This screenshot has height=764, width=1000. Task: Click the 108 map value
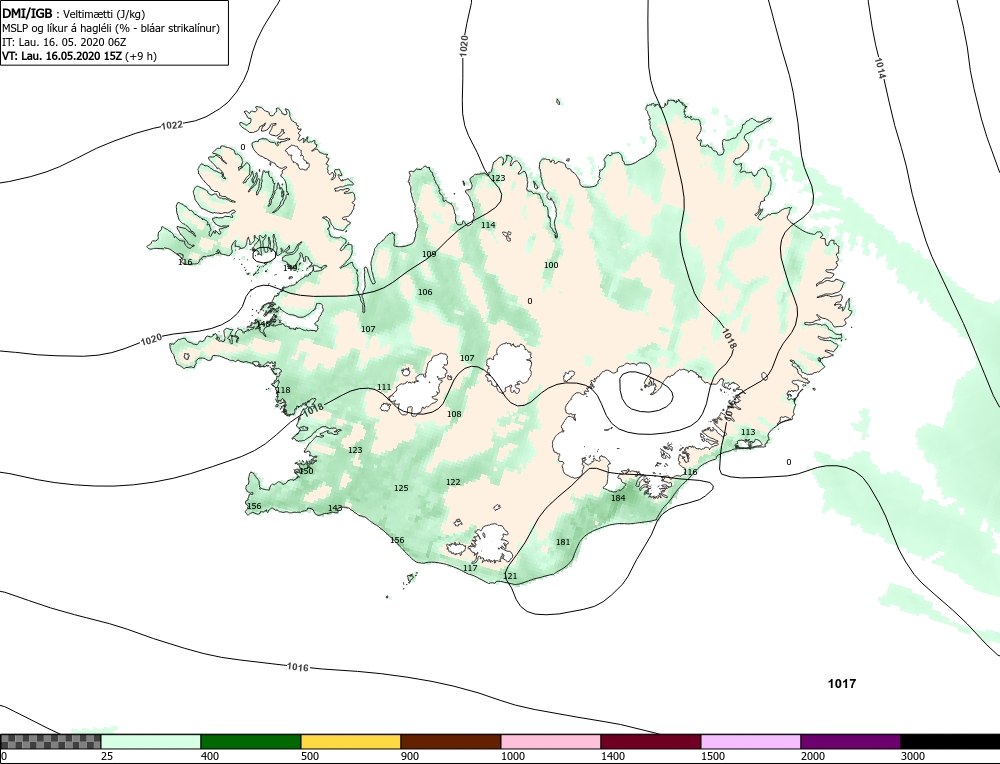pos(454,415)
